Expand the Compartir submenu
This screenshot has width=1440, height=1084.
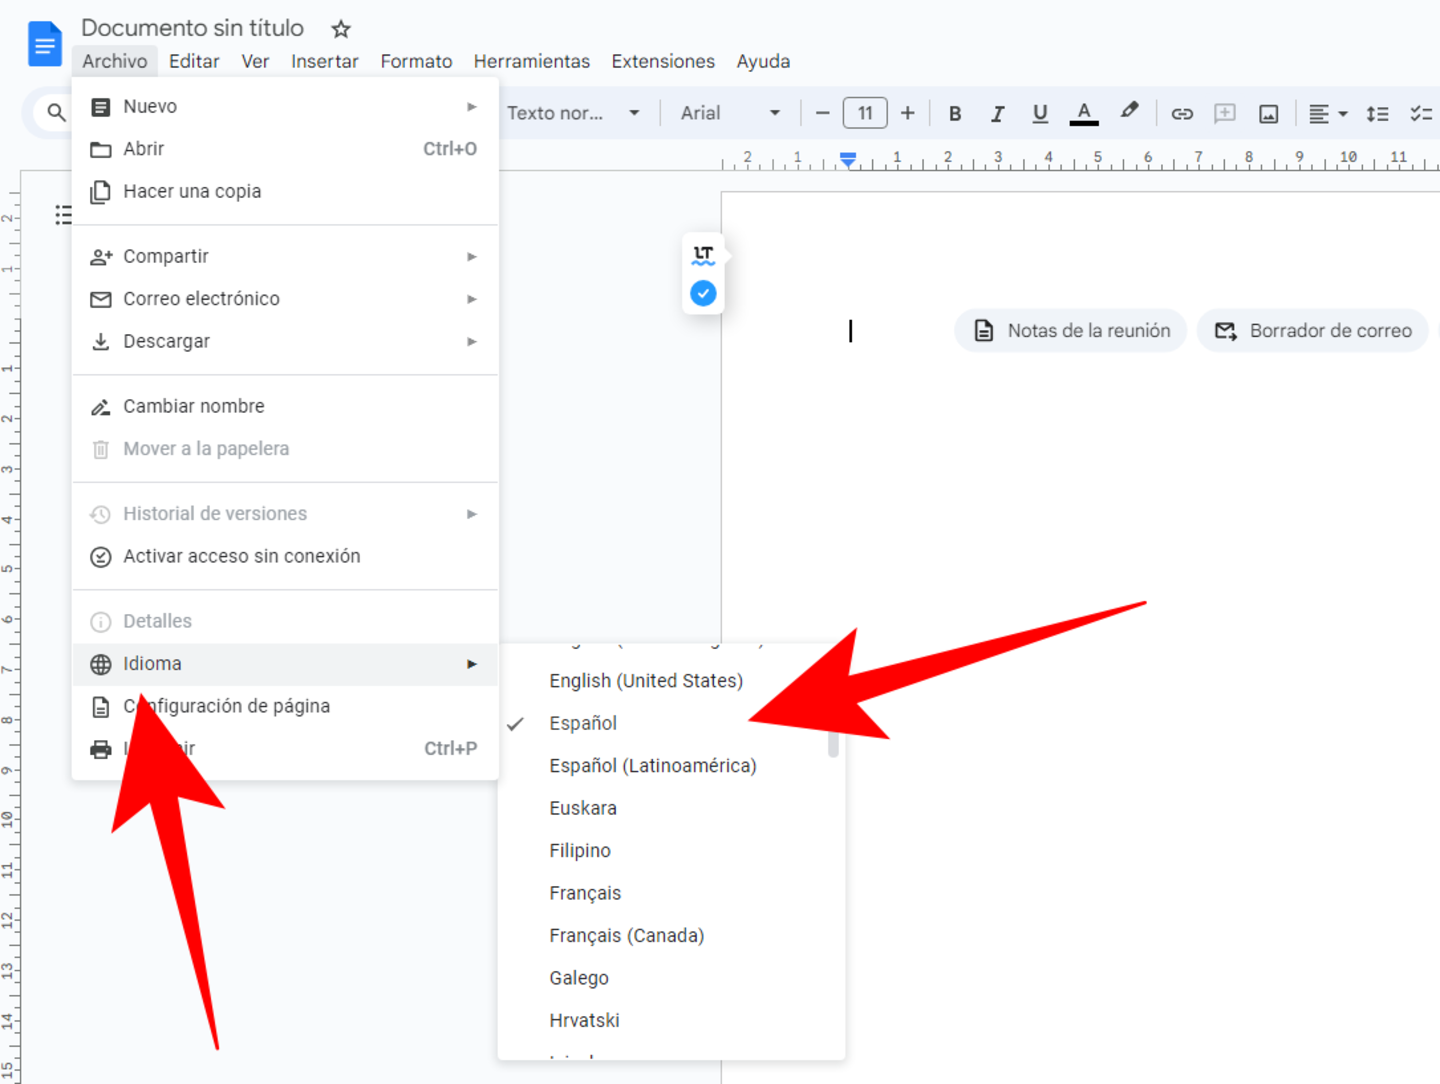coord(285,257)
